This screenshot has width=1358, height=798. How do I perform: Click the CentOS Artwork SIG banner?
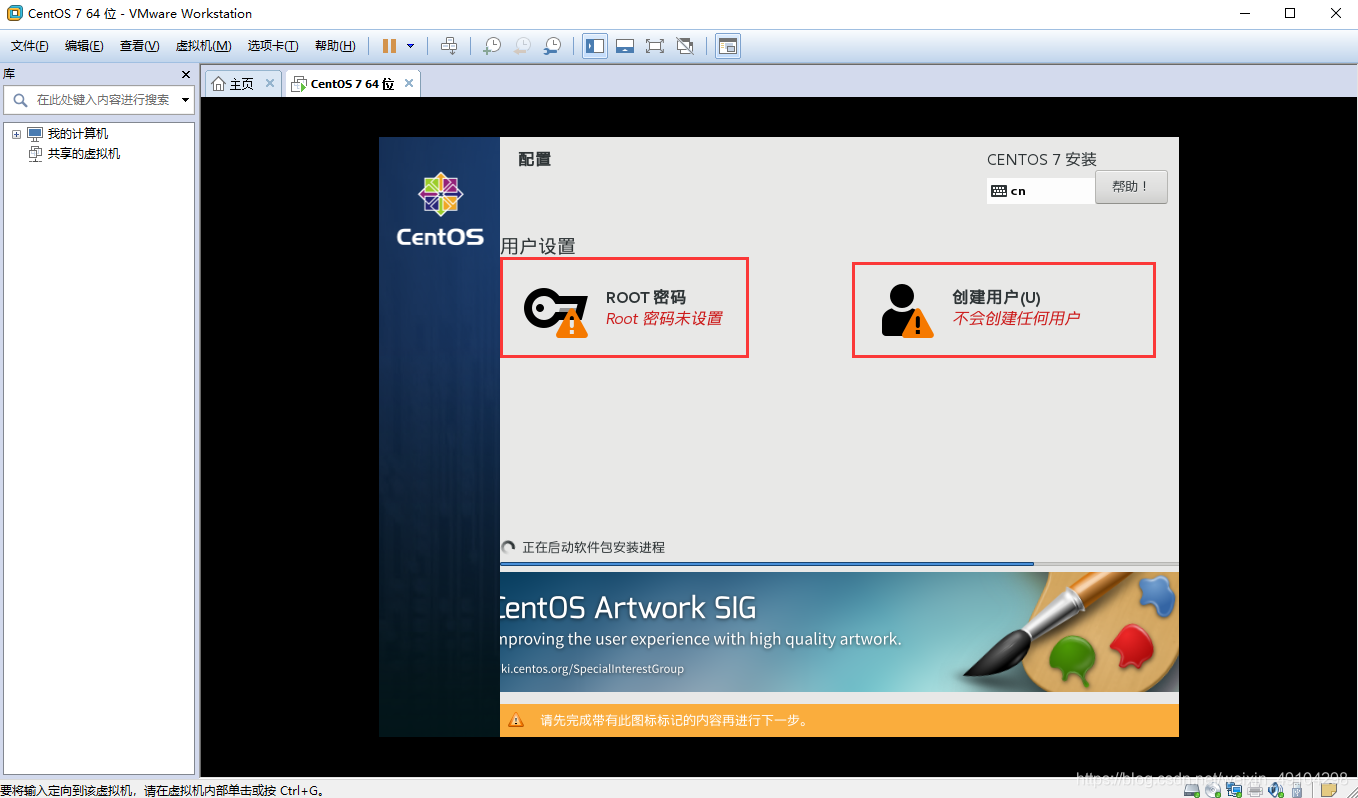click(839, 631)
